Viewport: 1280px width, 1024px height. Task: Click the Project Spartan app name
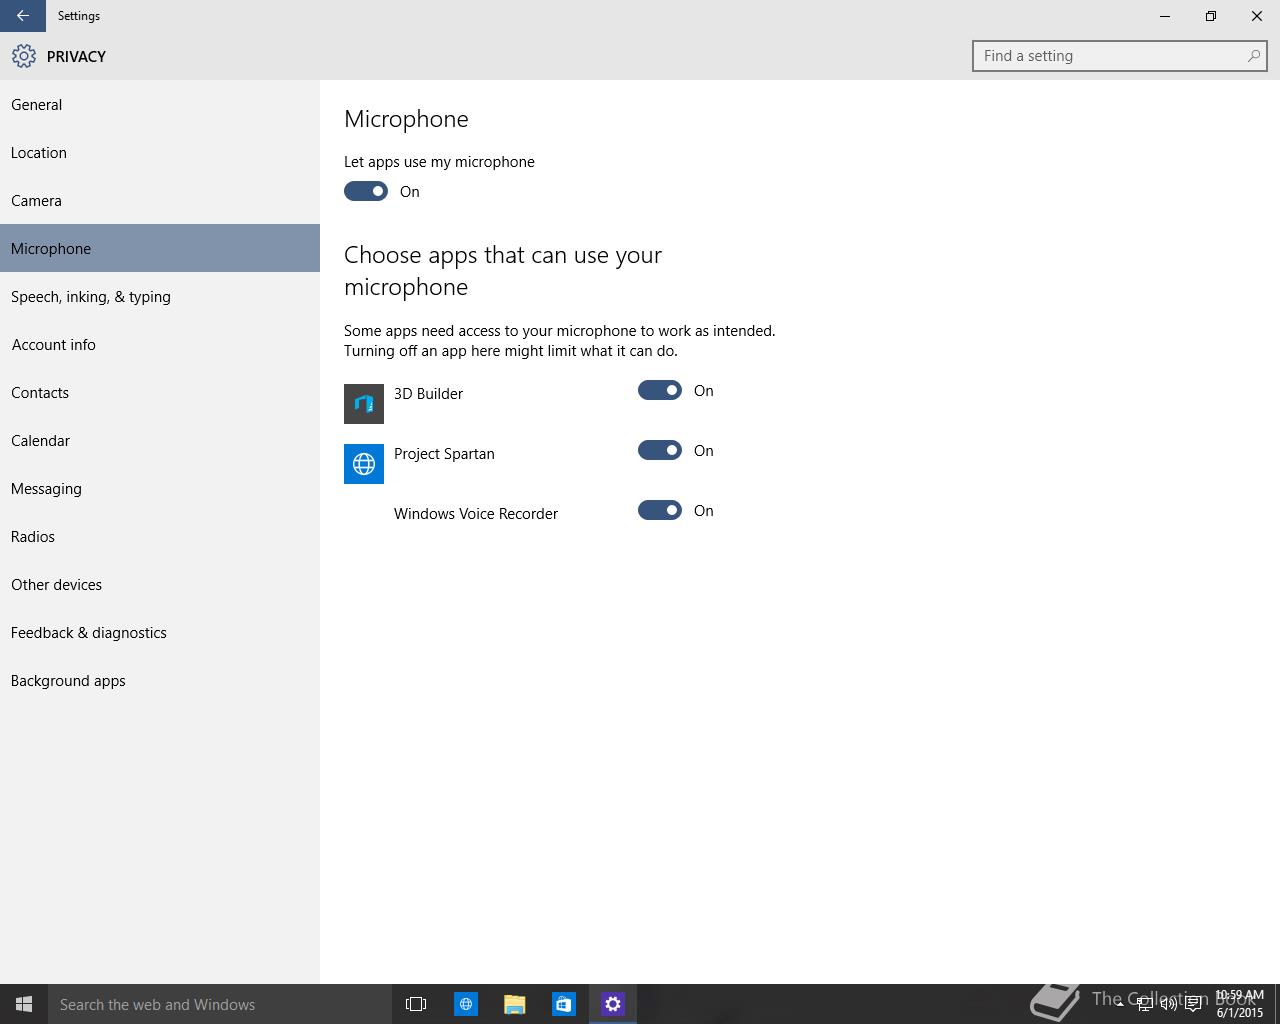[x=444, y=453]
